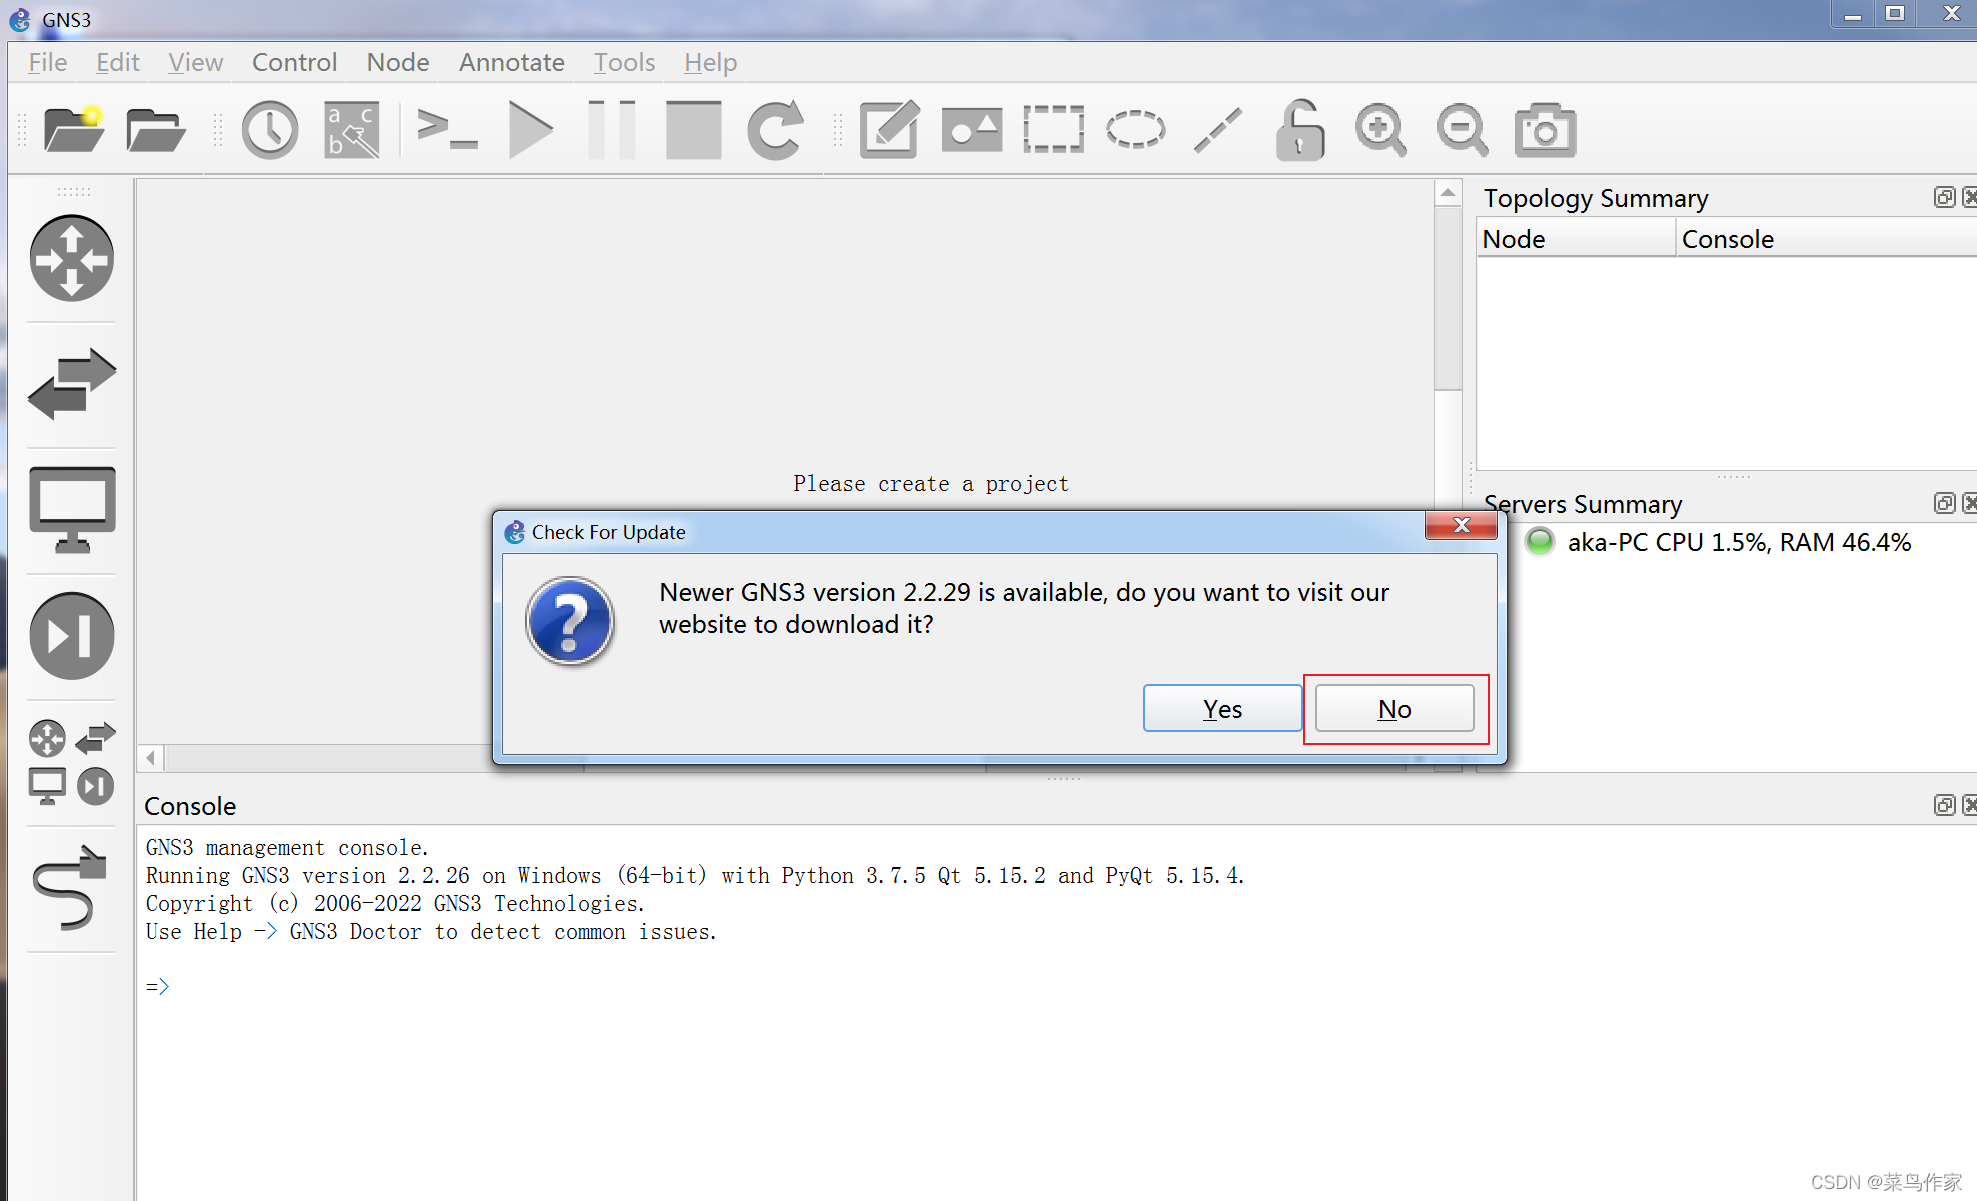The height and width of the screenshot is (1201, 1977).
Task: Click workspace horizontal scrollbar left arrow
Action: (151, 758)
